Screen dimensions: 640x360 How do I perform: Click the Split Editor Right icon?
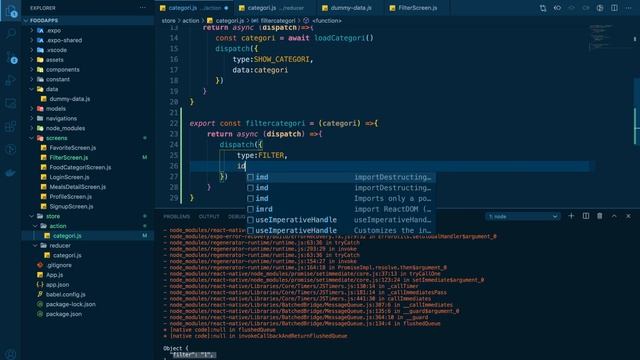click(614, 8)
